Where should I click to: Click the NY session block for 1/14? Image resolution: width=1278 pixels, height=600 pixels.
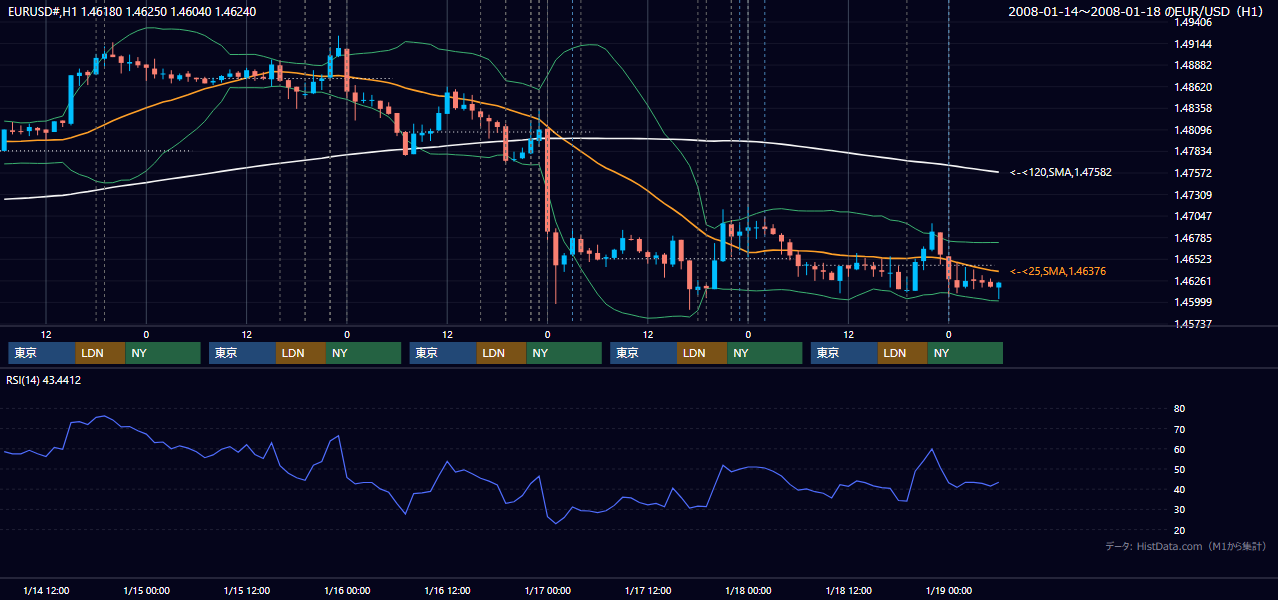coord(163,353)
